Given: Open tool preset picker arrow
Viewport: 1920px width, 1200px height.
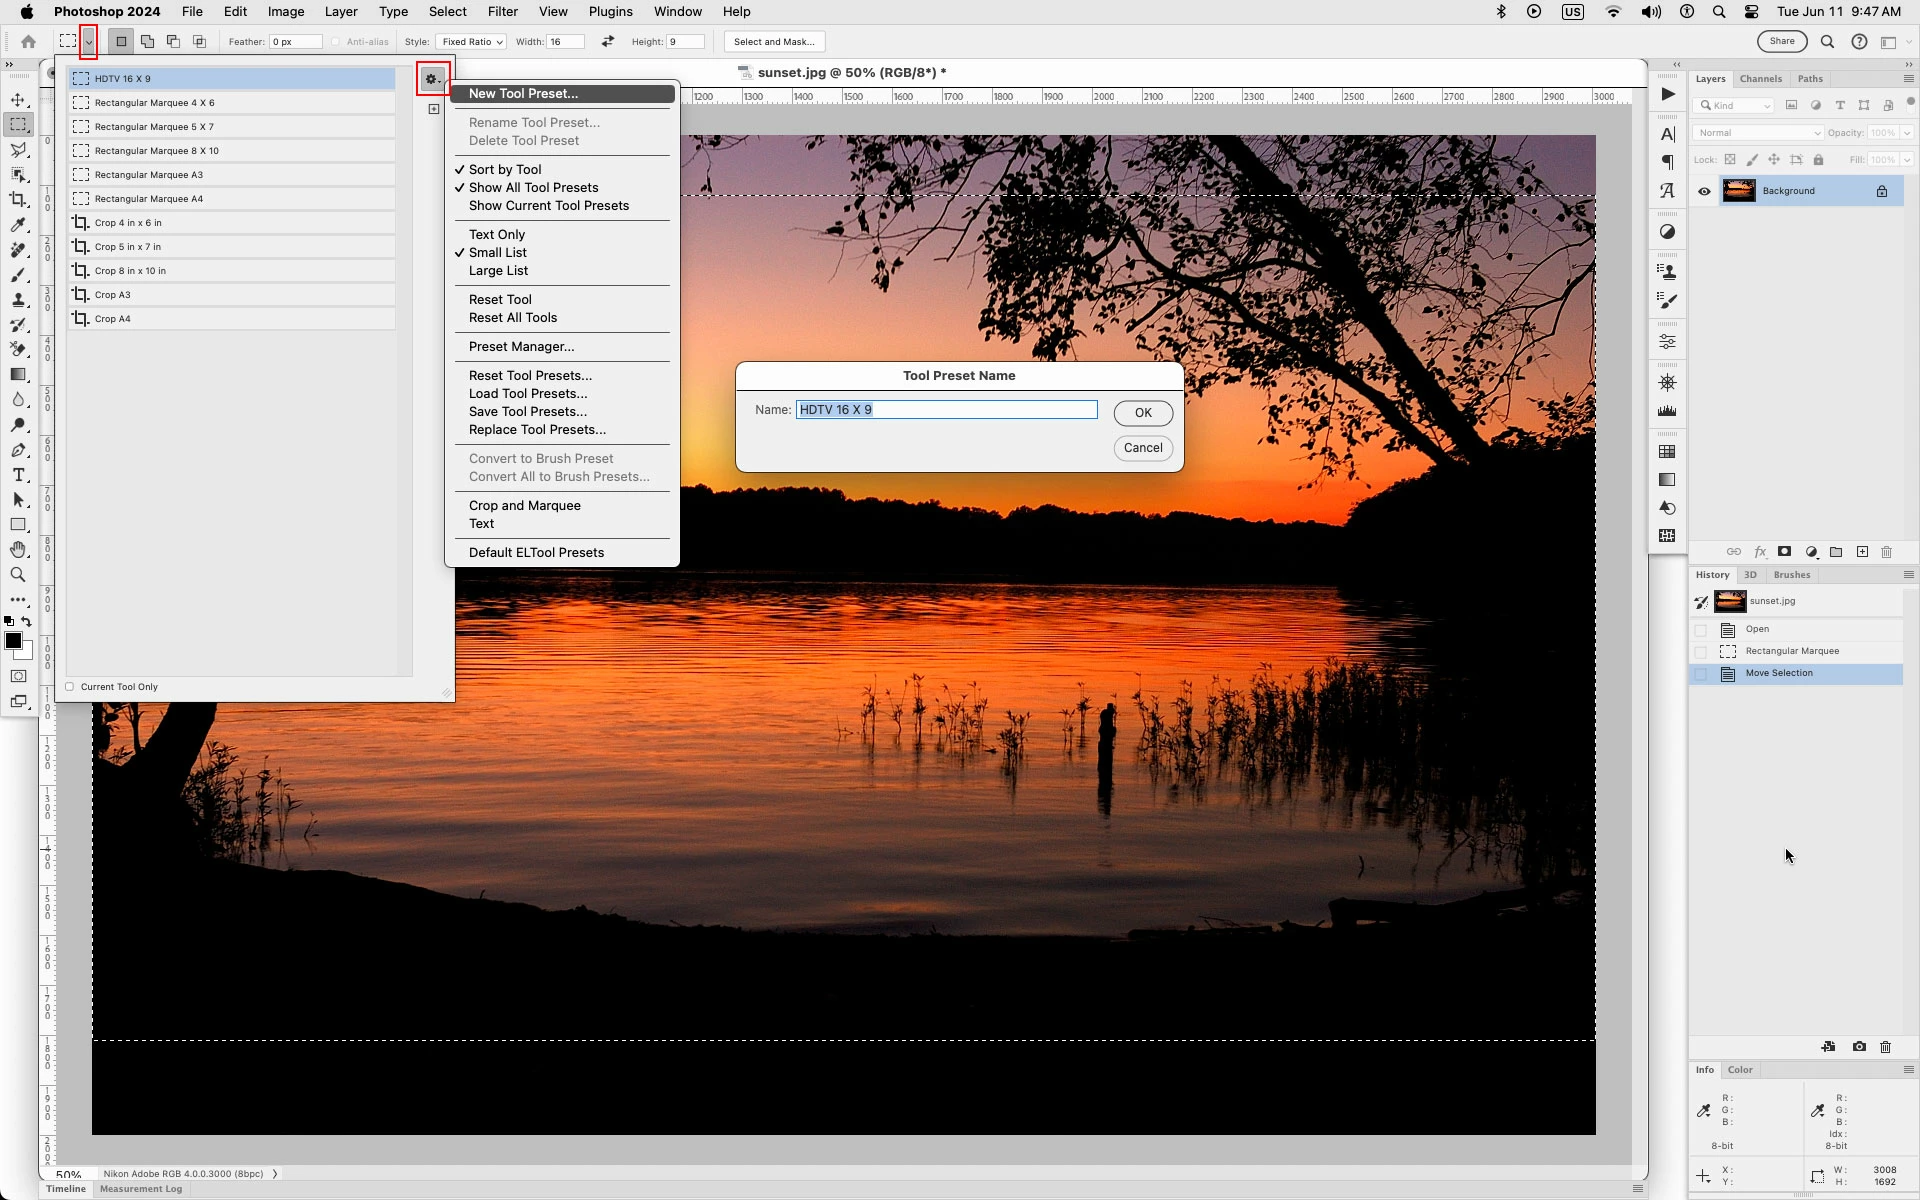Looking at the screenshot, I should pos(89,42).
